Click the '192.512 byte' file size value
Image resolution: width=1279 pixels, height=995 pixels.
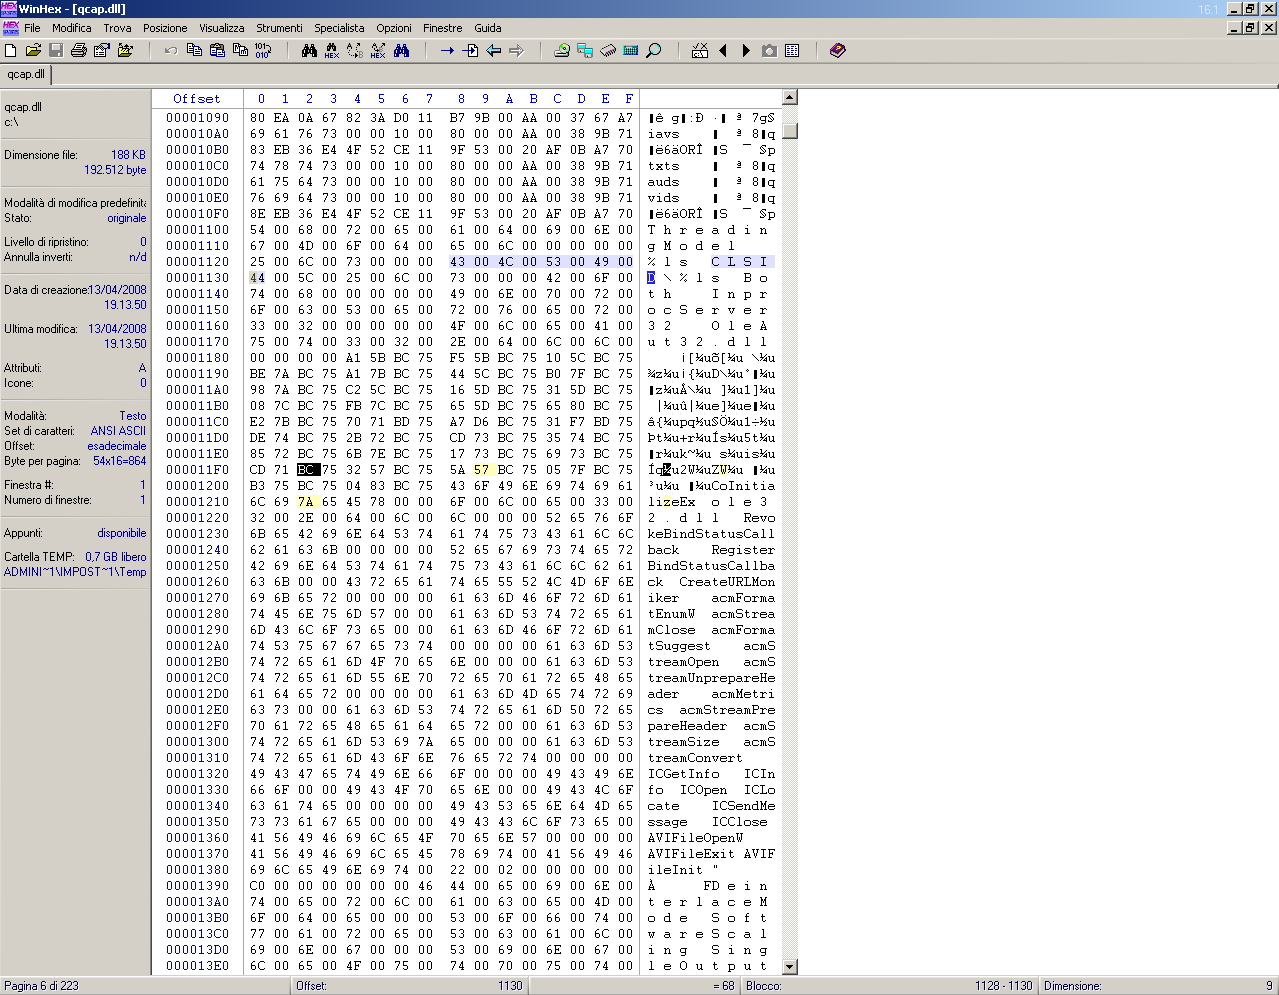[x=115, y=170]
